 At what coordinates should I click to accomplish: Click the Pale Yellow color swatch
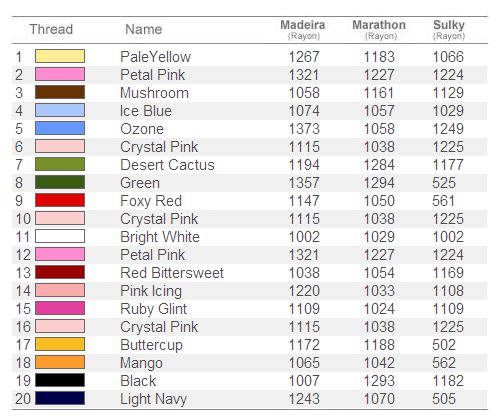[x=60, y=56]
